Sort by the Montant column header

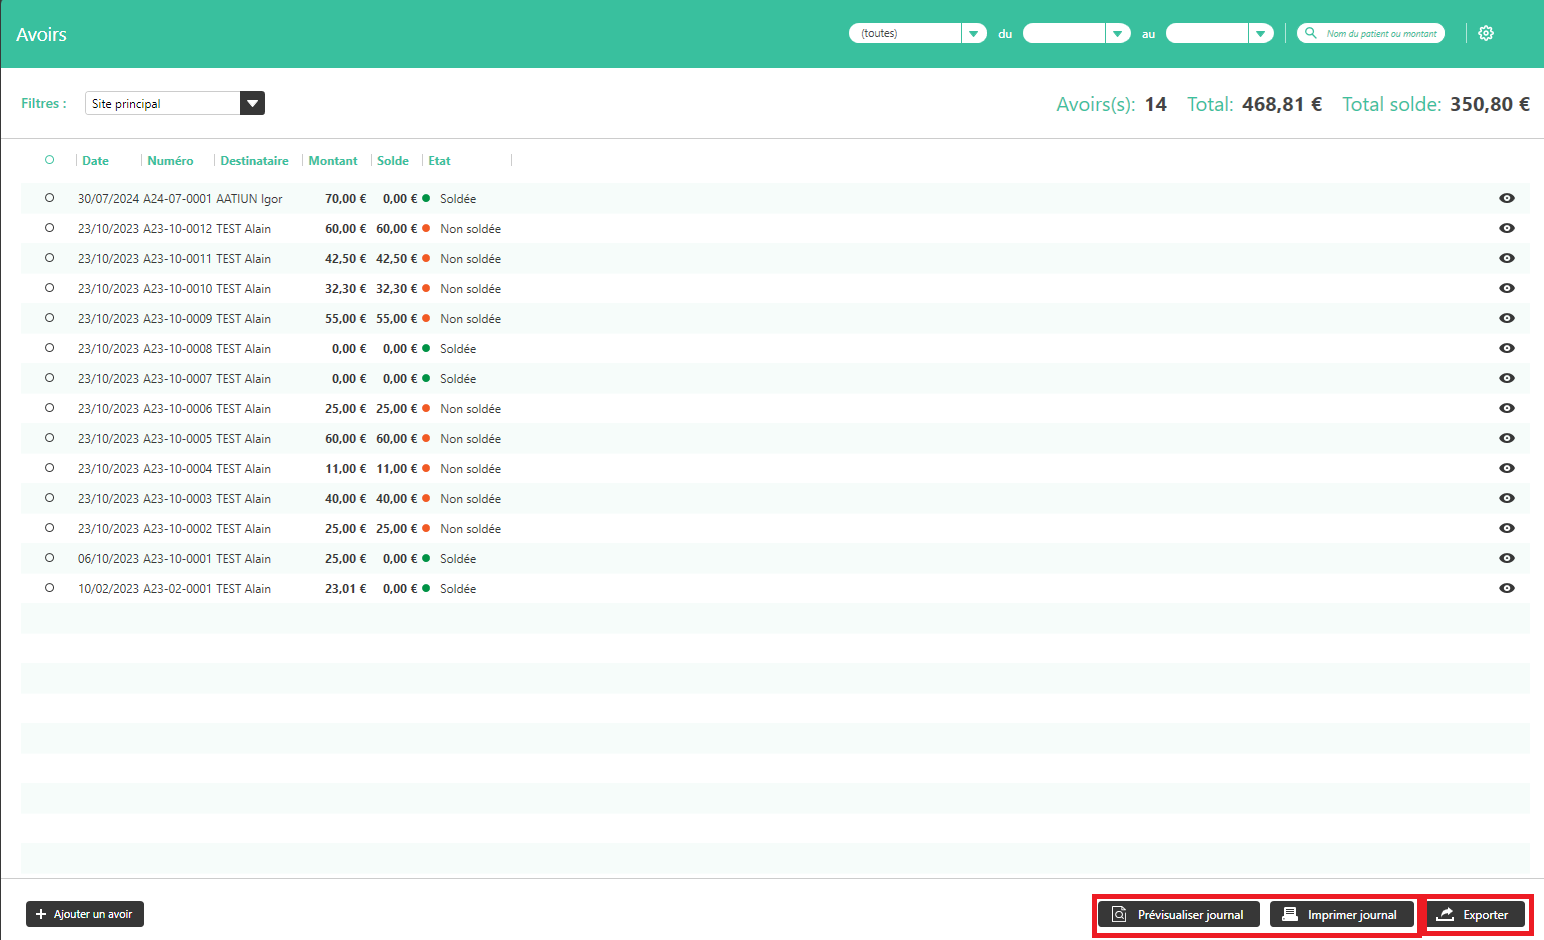[332, 161]
